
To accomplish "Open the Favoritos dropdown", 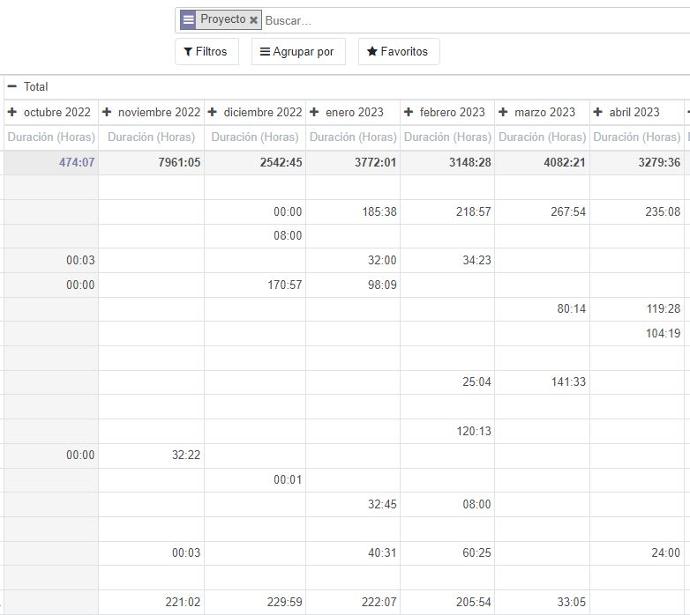I will pyautogui.click(x=398, y=51).
